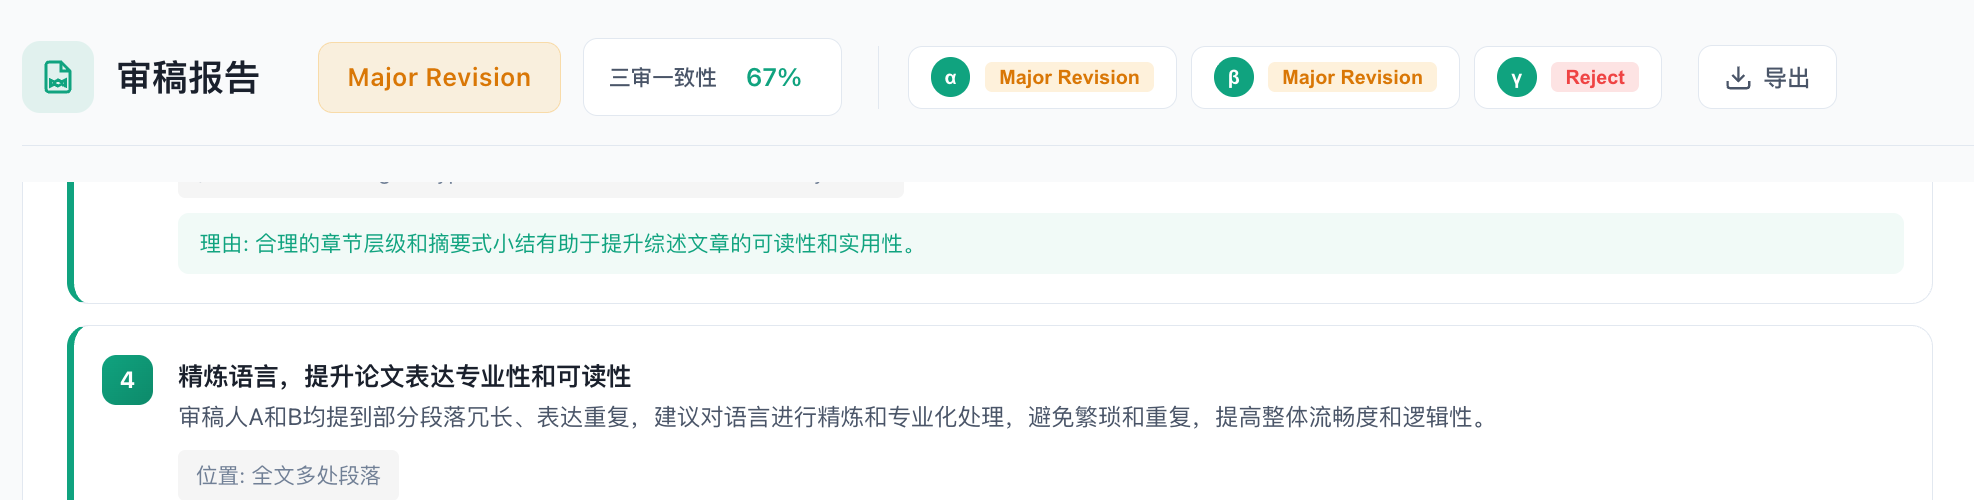Click the download arrow icon beside 导出
This screenshot has width=1974, height=500.
click(x=1738, y=77)
